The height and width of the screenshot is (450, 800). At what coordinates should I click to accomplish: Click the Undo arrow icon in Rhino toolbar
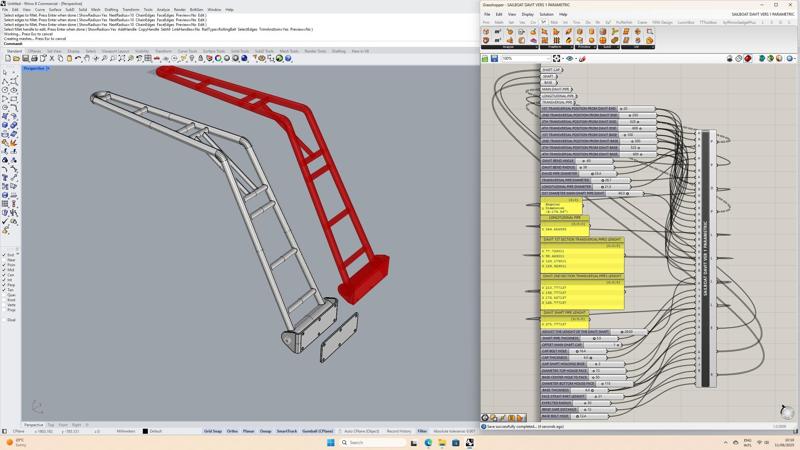click(x=78, y=59)
